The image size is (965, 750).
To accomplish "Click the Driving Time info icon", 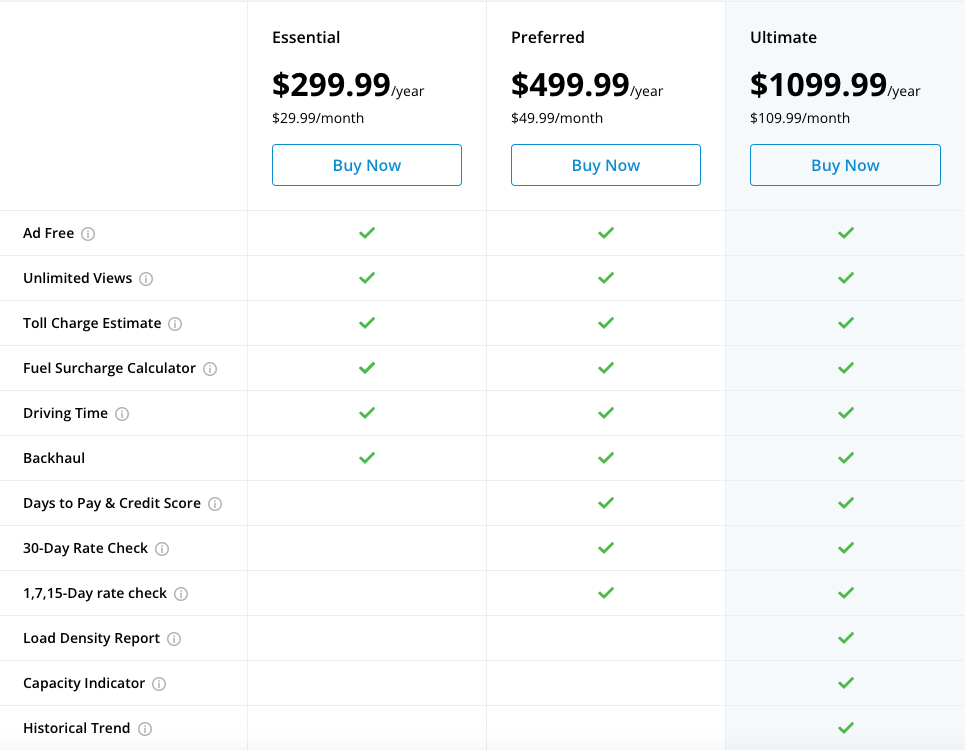I will [122, 414].
